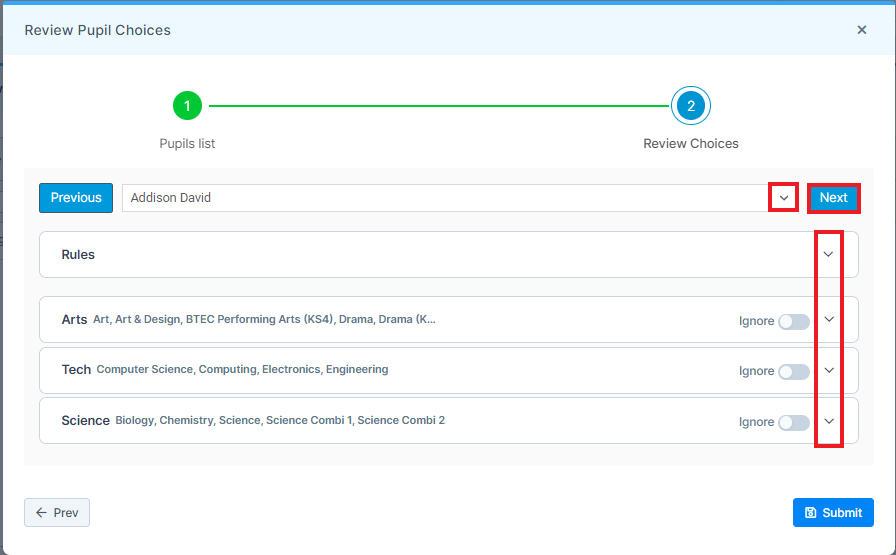Toggle Ignore for Science
Screen dimensions: 896x555
794,422
